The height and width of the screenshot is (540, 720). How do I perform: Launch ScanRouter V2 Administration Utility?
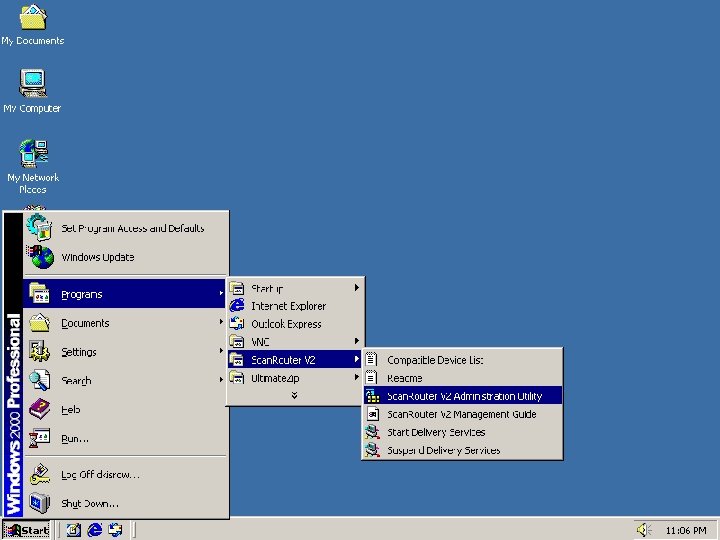(x=462, y=396)
